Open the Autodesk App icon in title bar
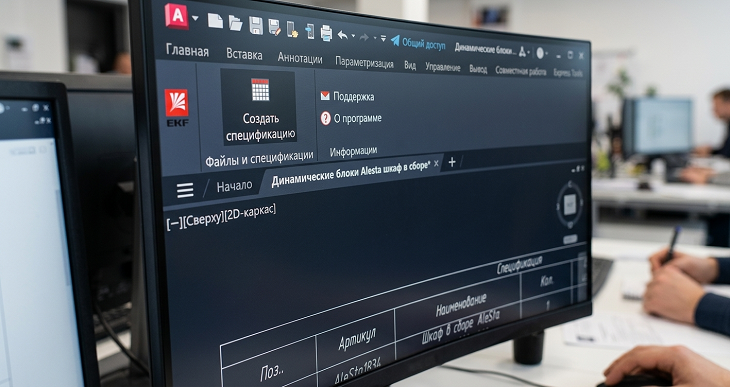Viewport: 730px width, 387px height. (x=522, y=53)
